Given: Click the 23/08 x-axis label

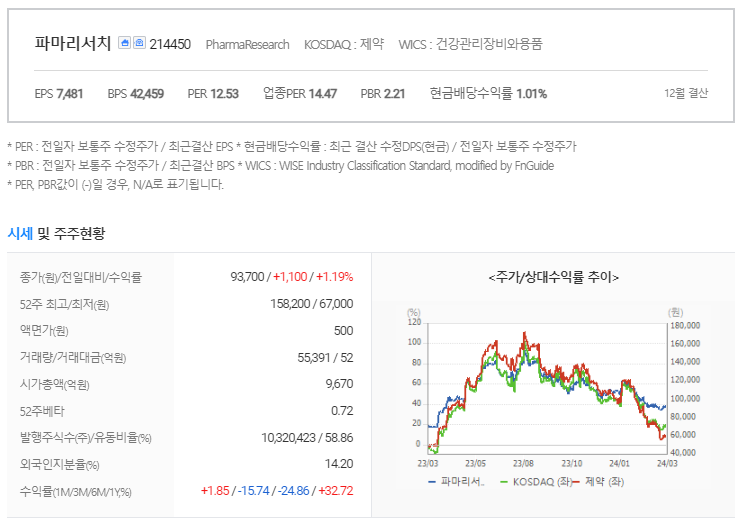Looking at the screenshot, I should click(x=523, y=464).
